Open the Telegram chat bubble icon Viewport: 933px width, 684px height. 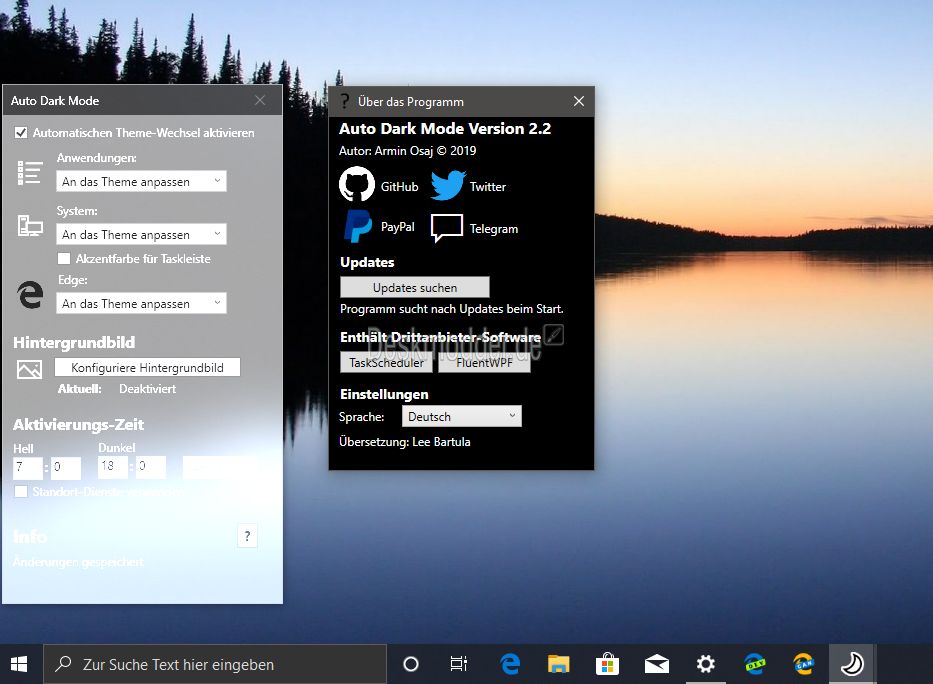(x=446, y=228)
